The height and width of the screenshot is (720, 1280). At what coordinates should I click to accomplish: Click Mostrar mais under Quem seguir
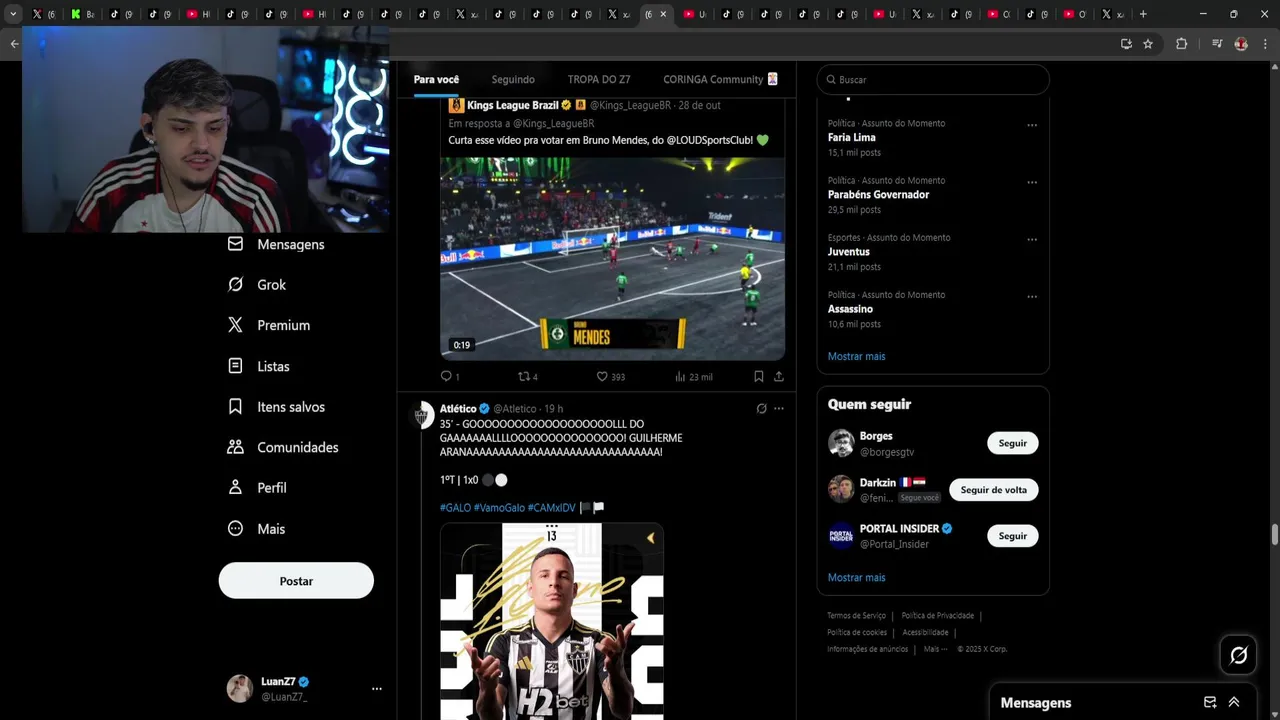click(856, 577)
